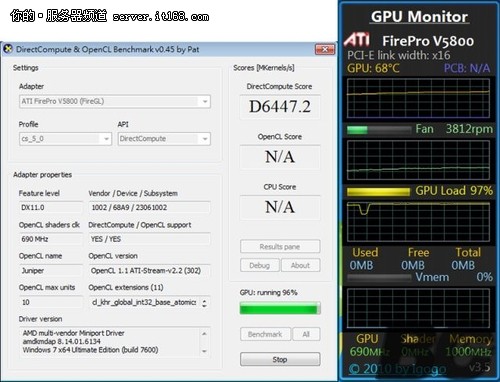This screenshot has width=500, height=382.
Task: Click the green GPU running progress bar
Action: point(280,308)
